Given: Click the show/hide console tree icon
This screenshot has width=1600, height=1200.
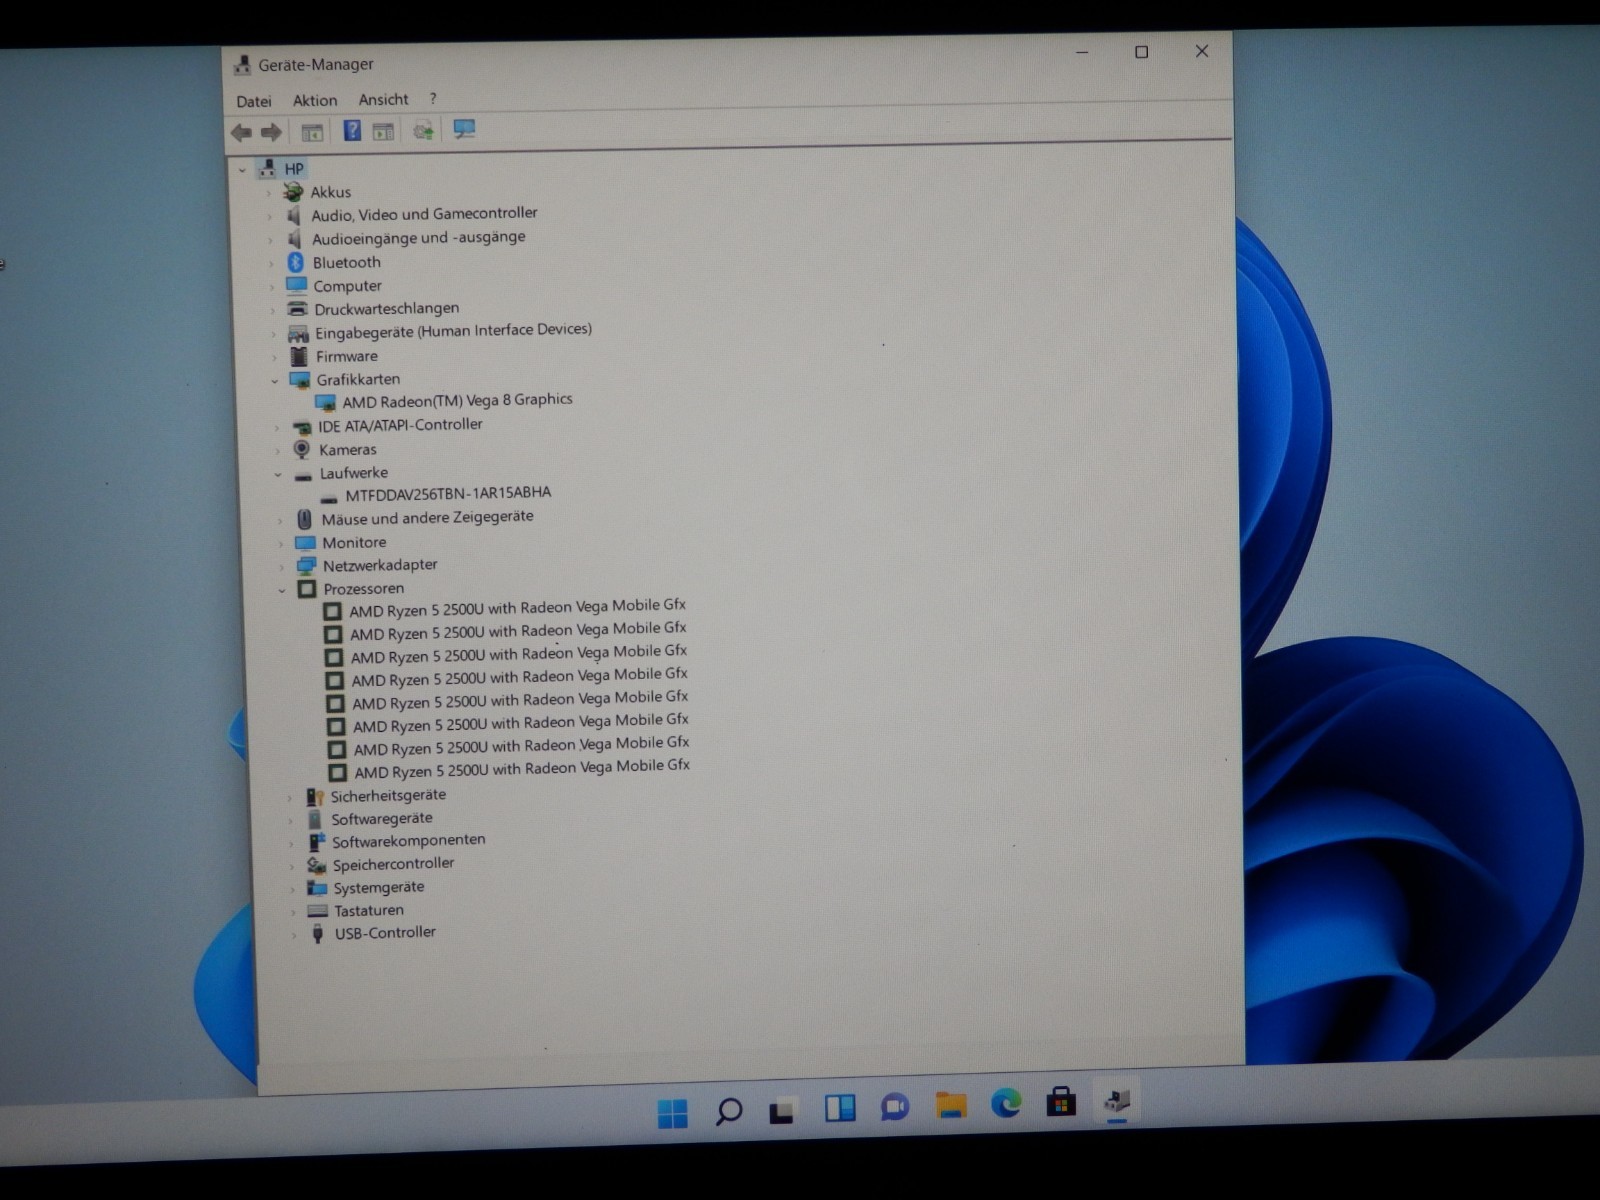Looking at the screenshot, I should 312,132.
